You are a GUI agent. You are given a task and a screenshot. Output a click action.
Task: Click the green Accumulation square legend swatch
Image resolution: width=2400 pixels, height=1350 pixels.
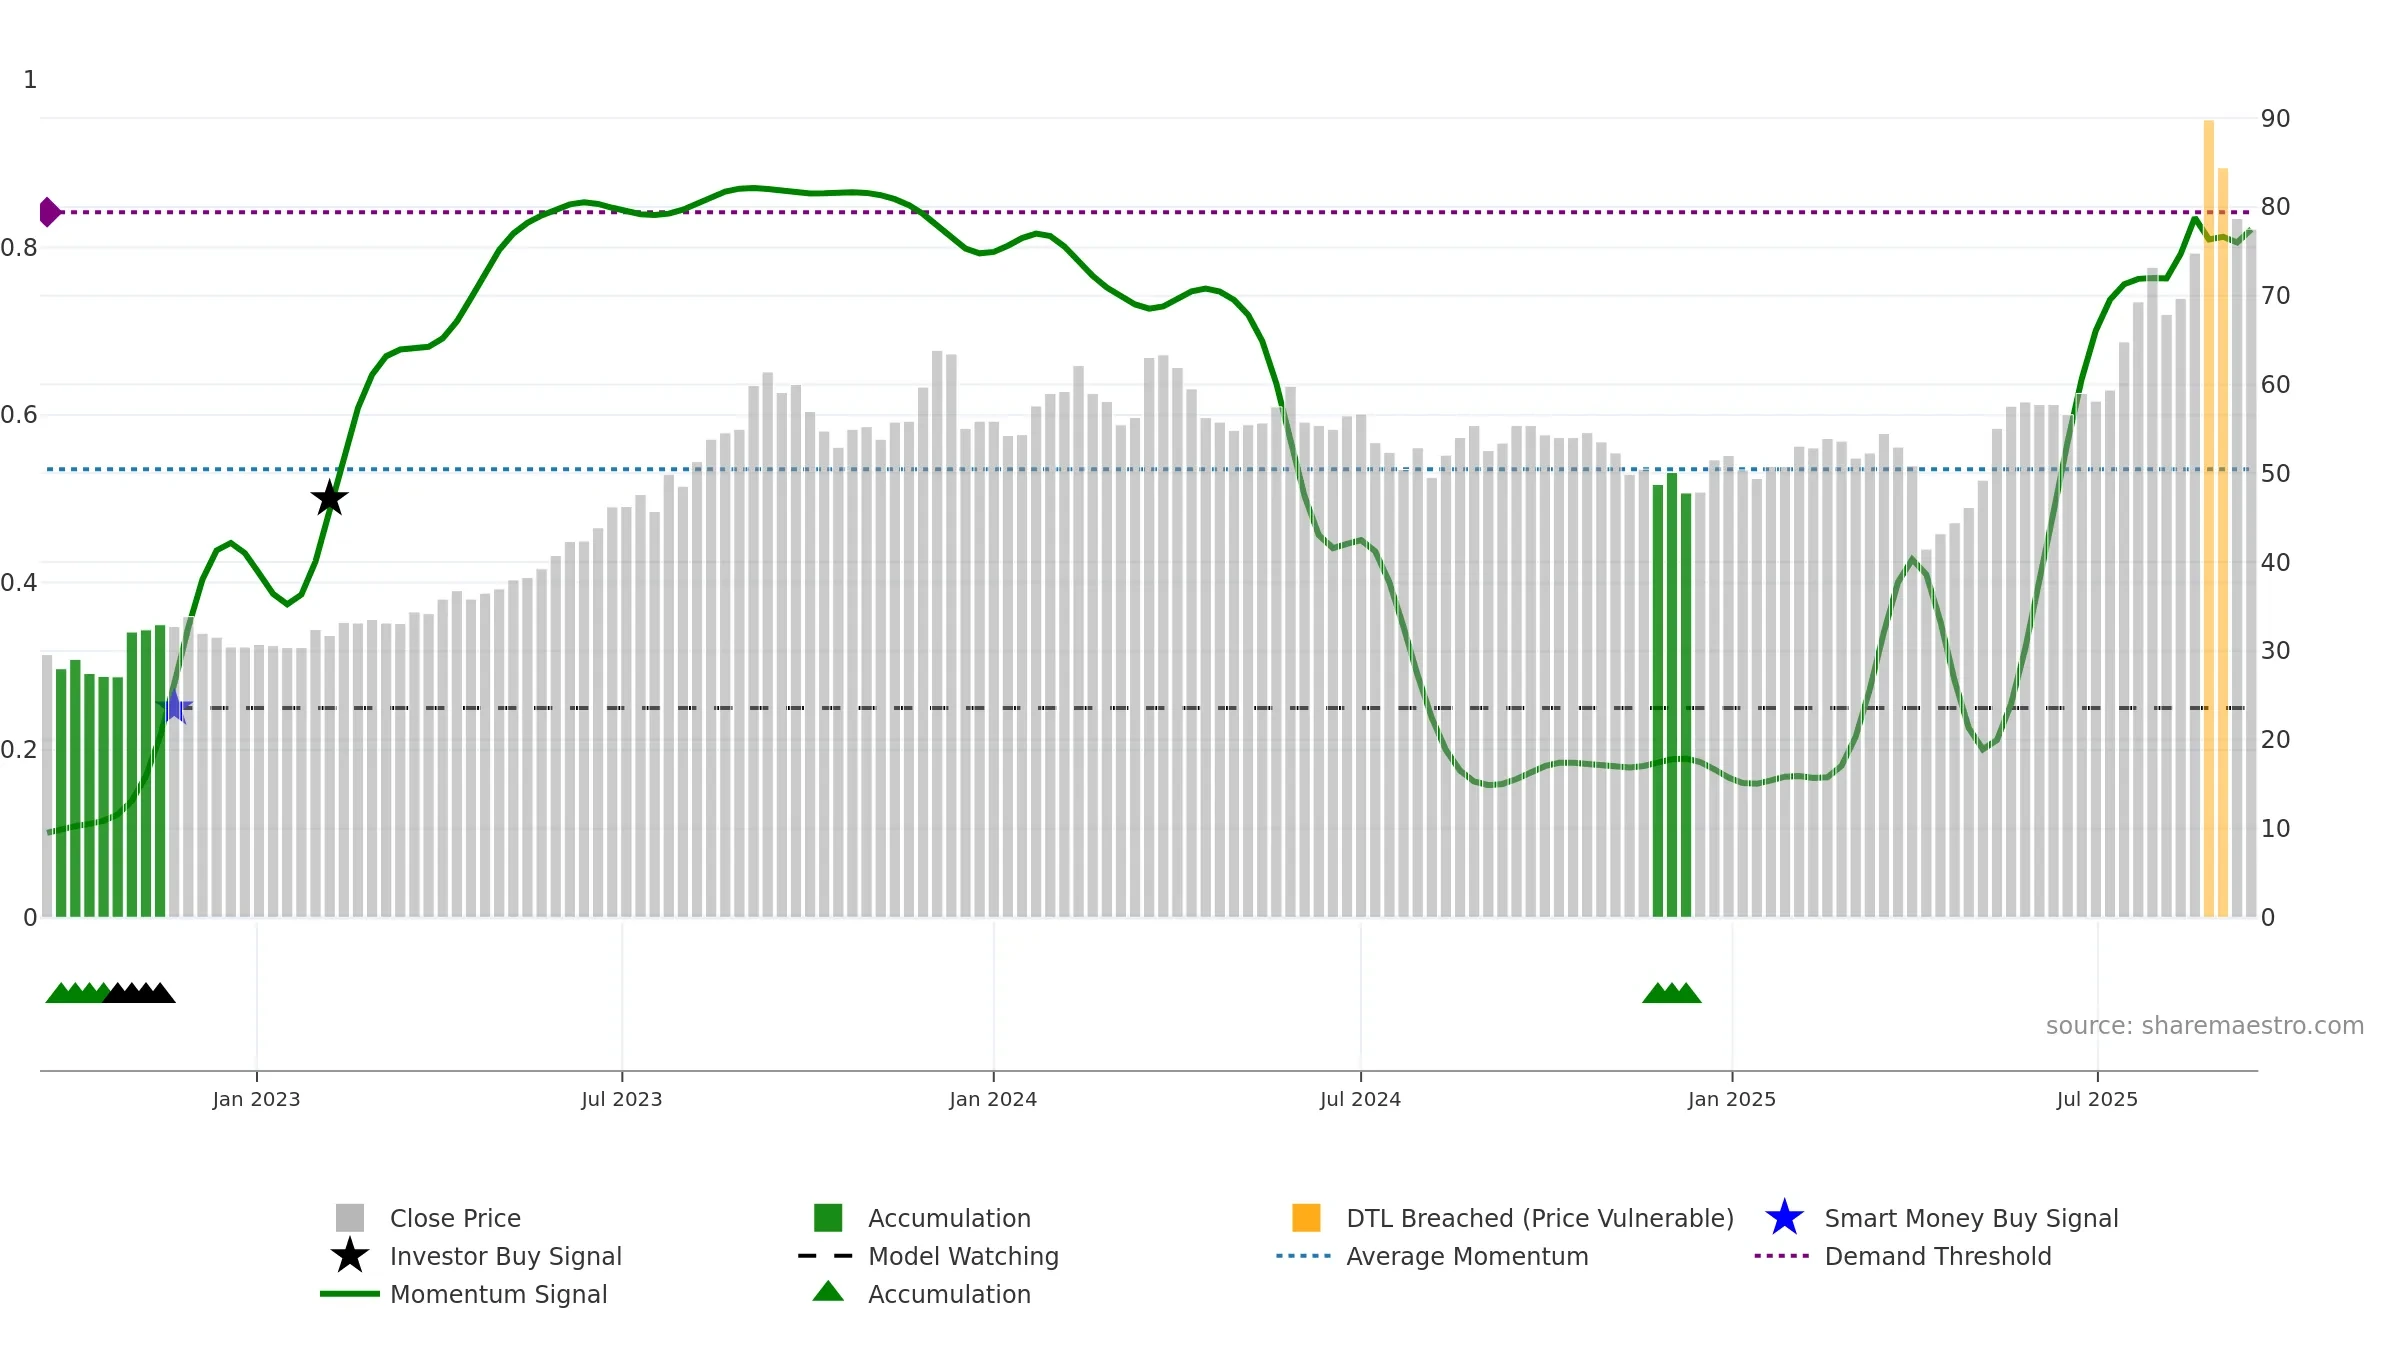tap(828, 1217)
